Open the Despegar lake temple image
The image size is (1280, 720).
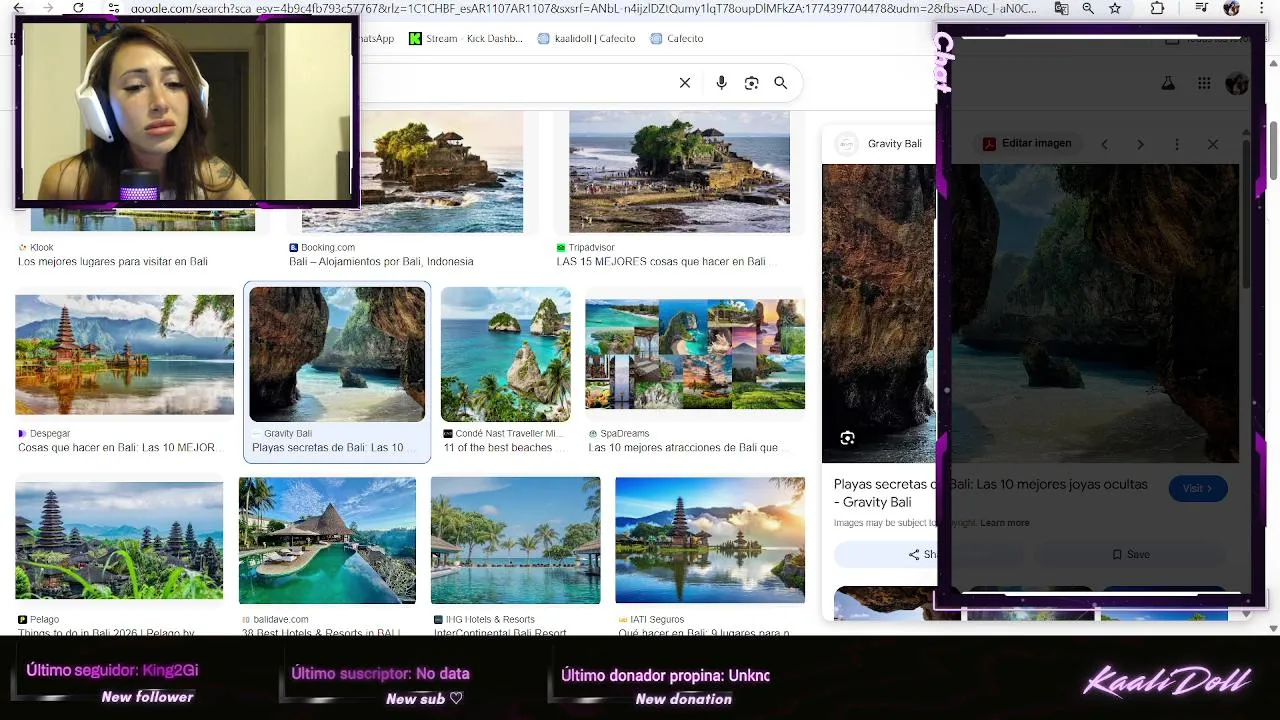pyautogui.click(x=124, y=354)
